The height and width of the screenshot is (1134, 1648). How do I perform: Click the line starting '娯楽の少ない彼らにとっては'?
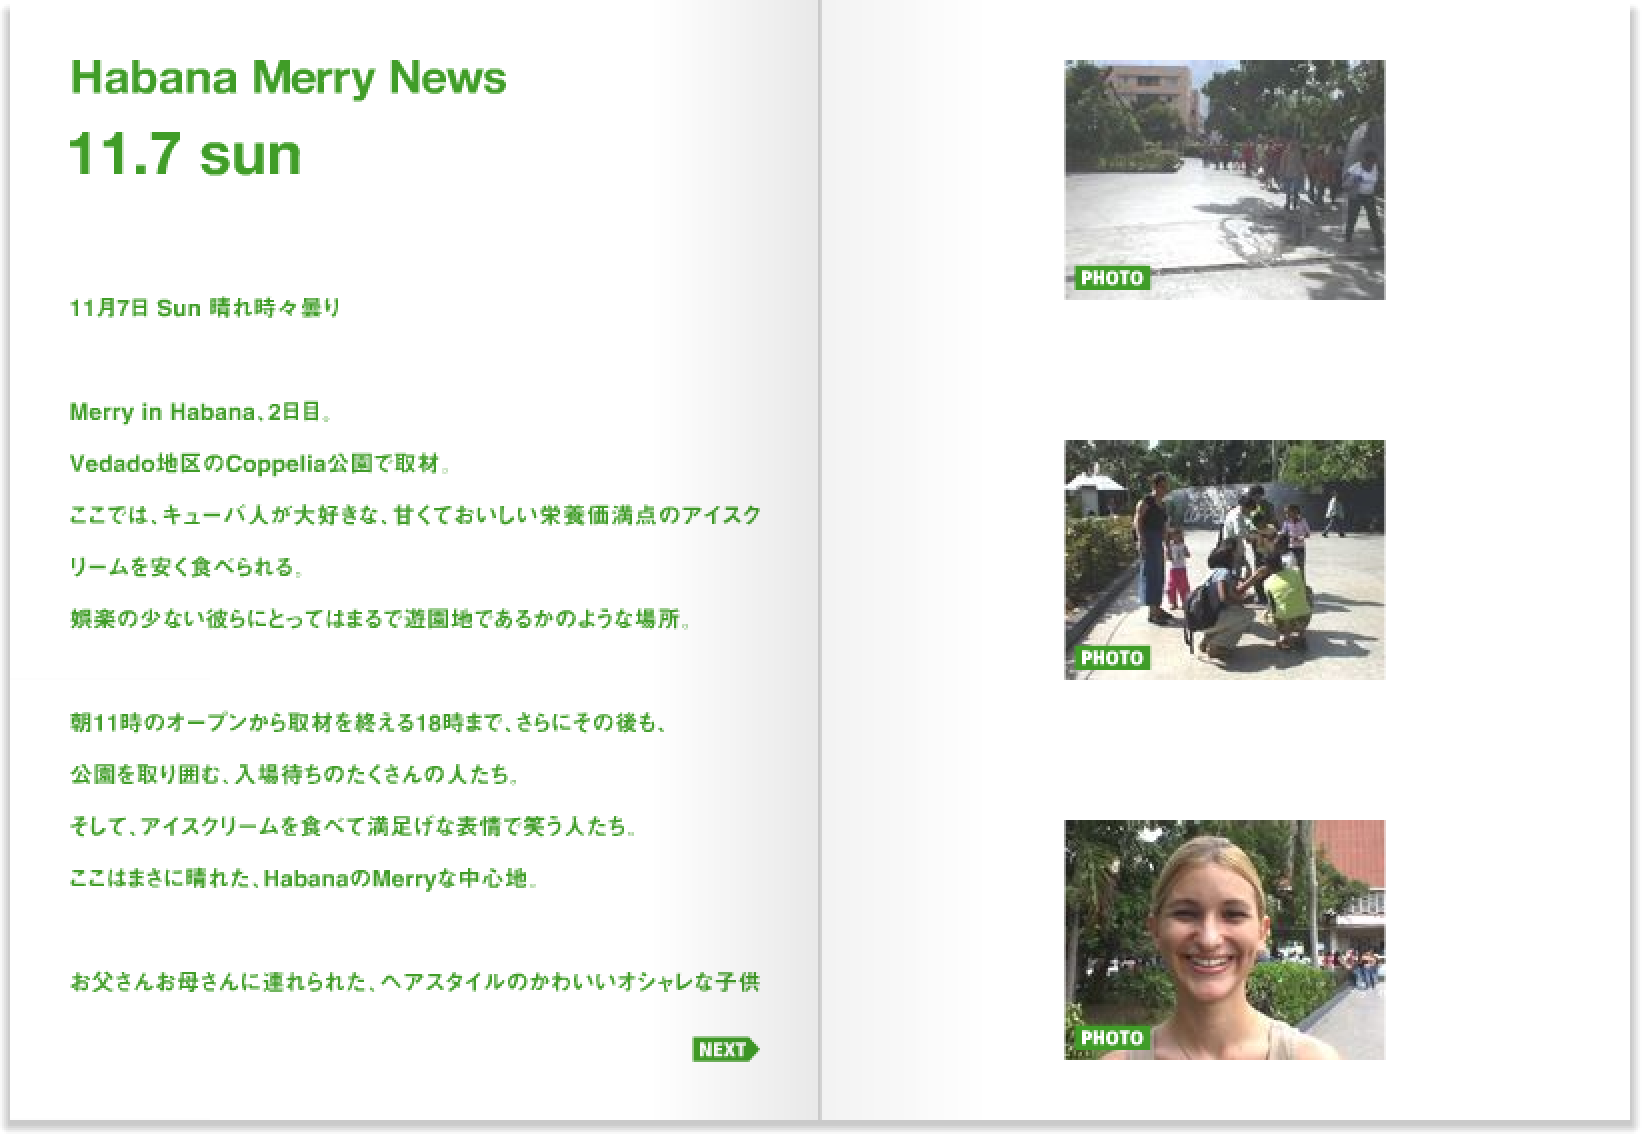coord(381,620)
